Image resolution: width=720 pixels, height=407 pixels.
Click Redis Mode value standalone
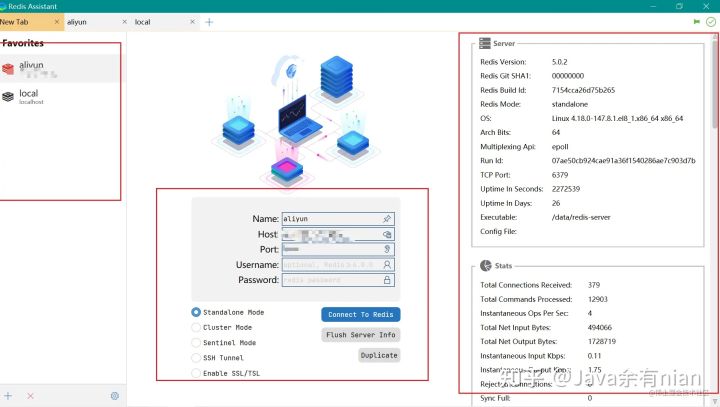click(569, 104)
